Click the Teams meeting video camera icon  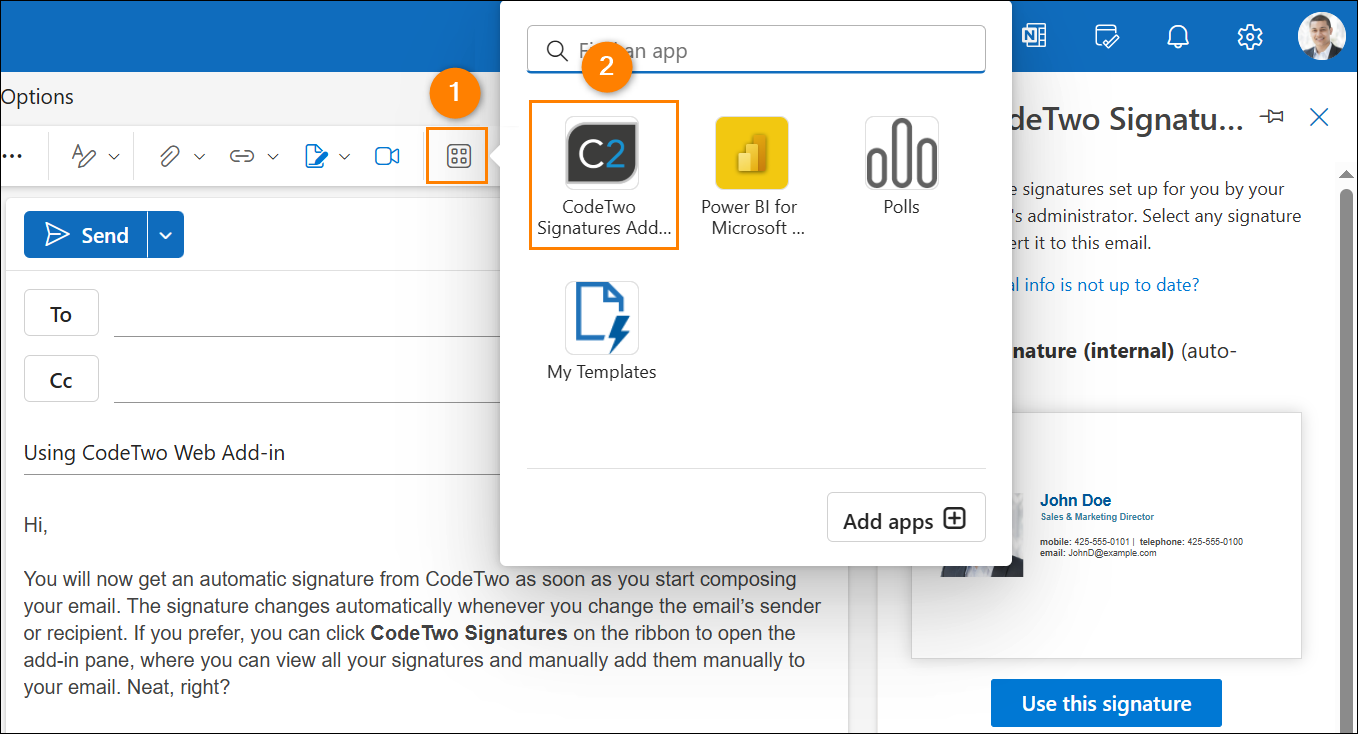(x=387, y=156)
